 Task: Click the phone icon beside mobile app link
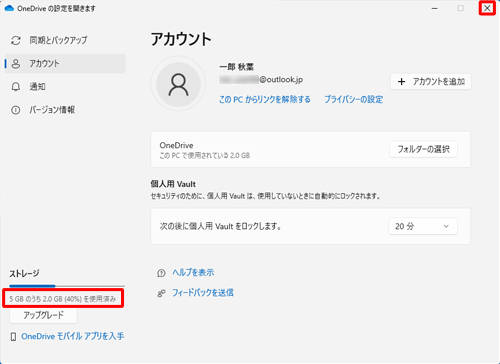13,337
